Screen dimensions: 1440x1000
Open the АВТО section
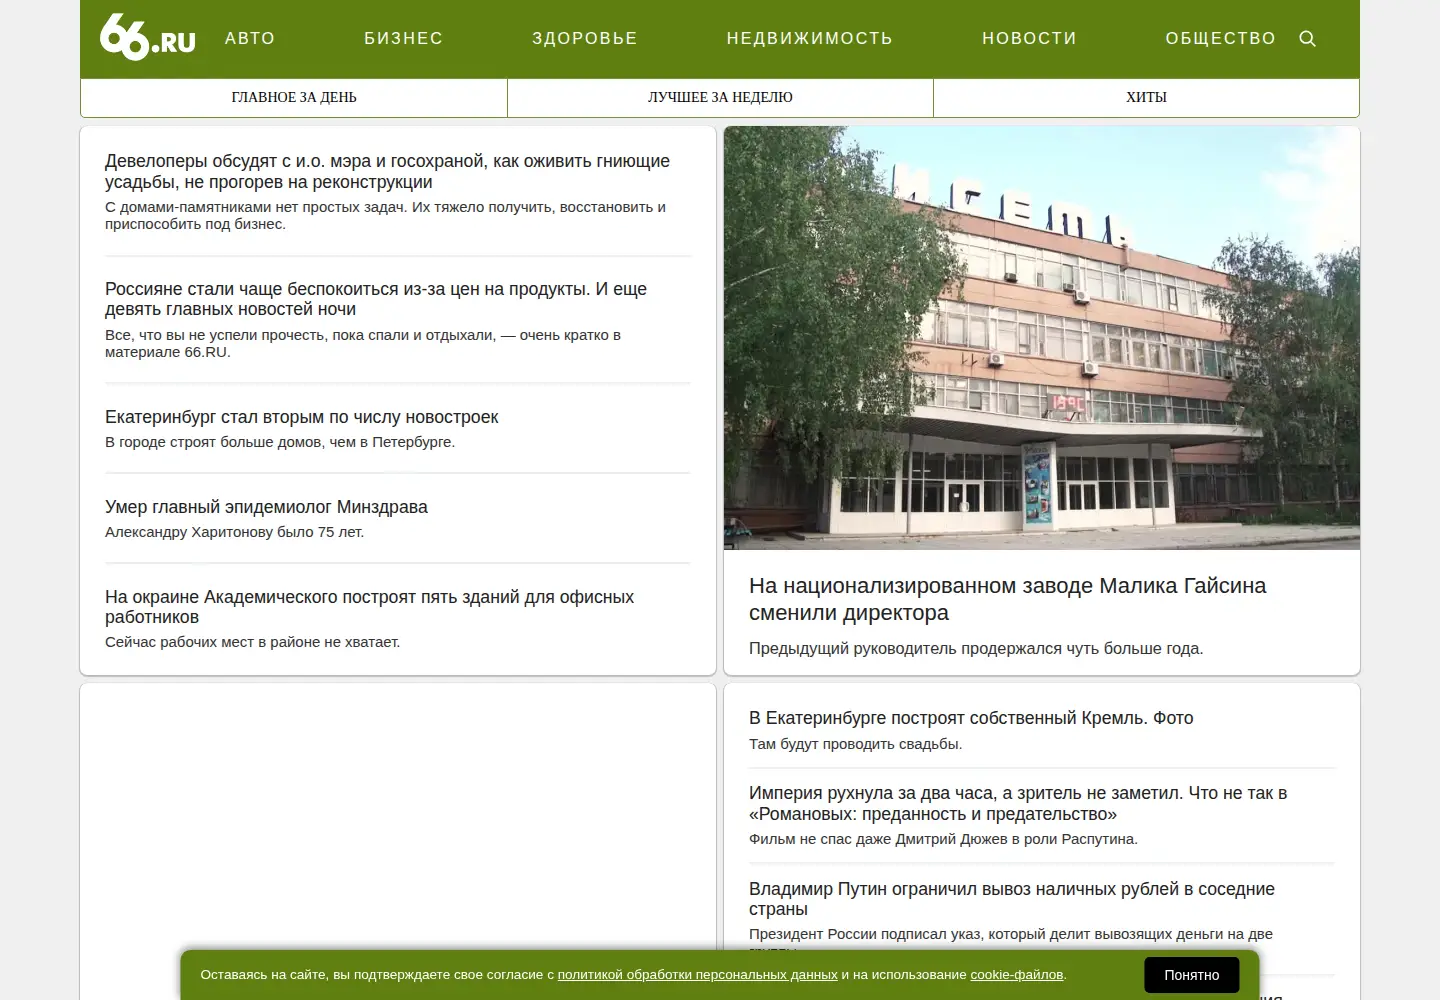point(250,38)
